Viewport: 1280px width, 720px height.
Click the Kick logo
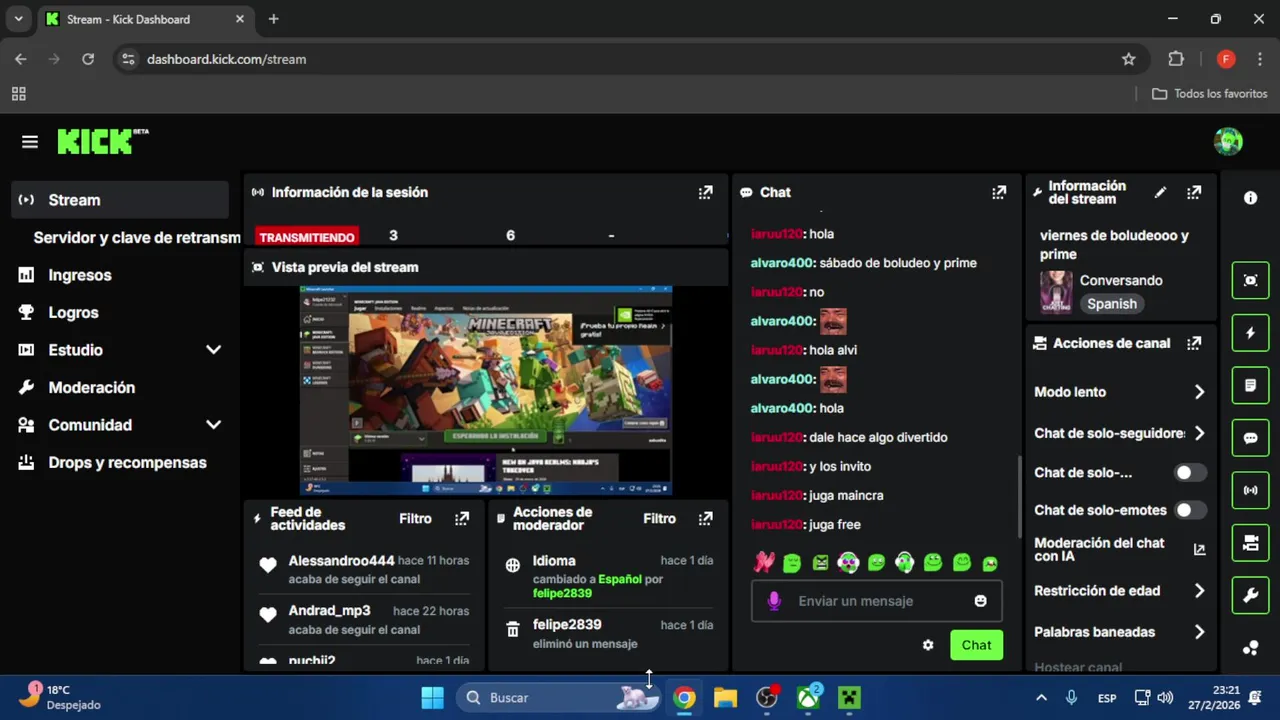[x=102, y=142]
